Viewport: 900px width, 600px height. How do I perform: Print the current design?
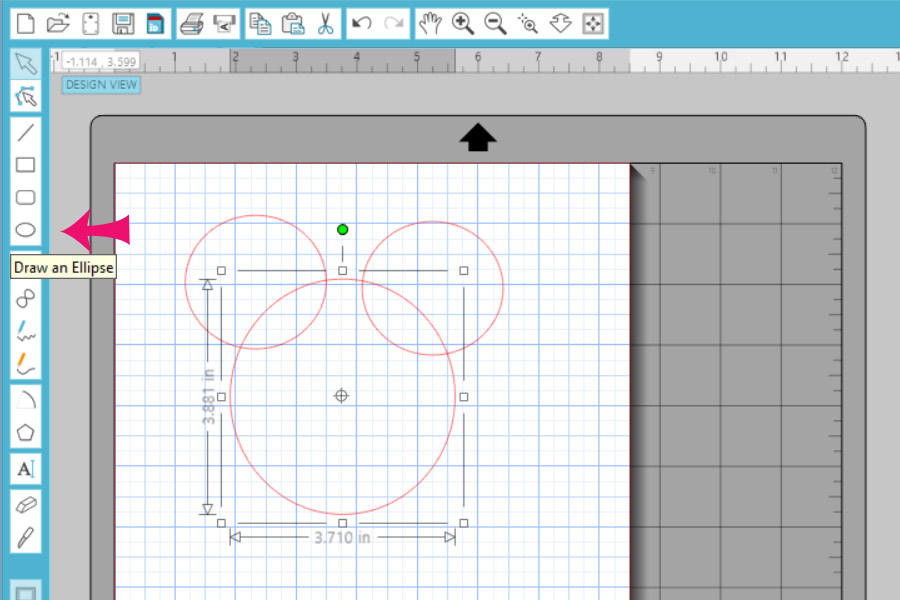(x=192, y=24)
